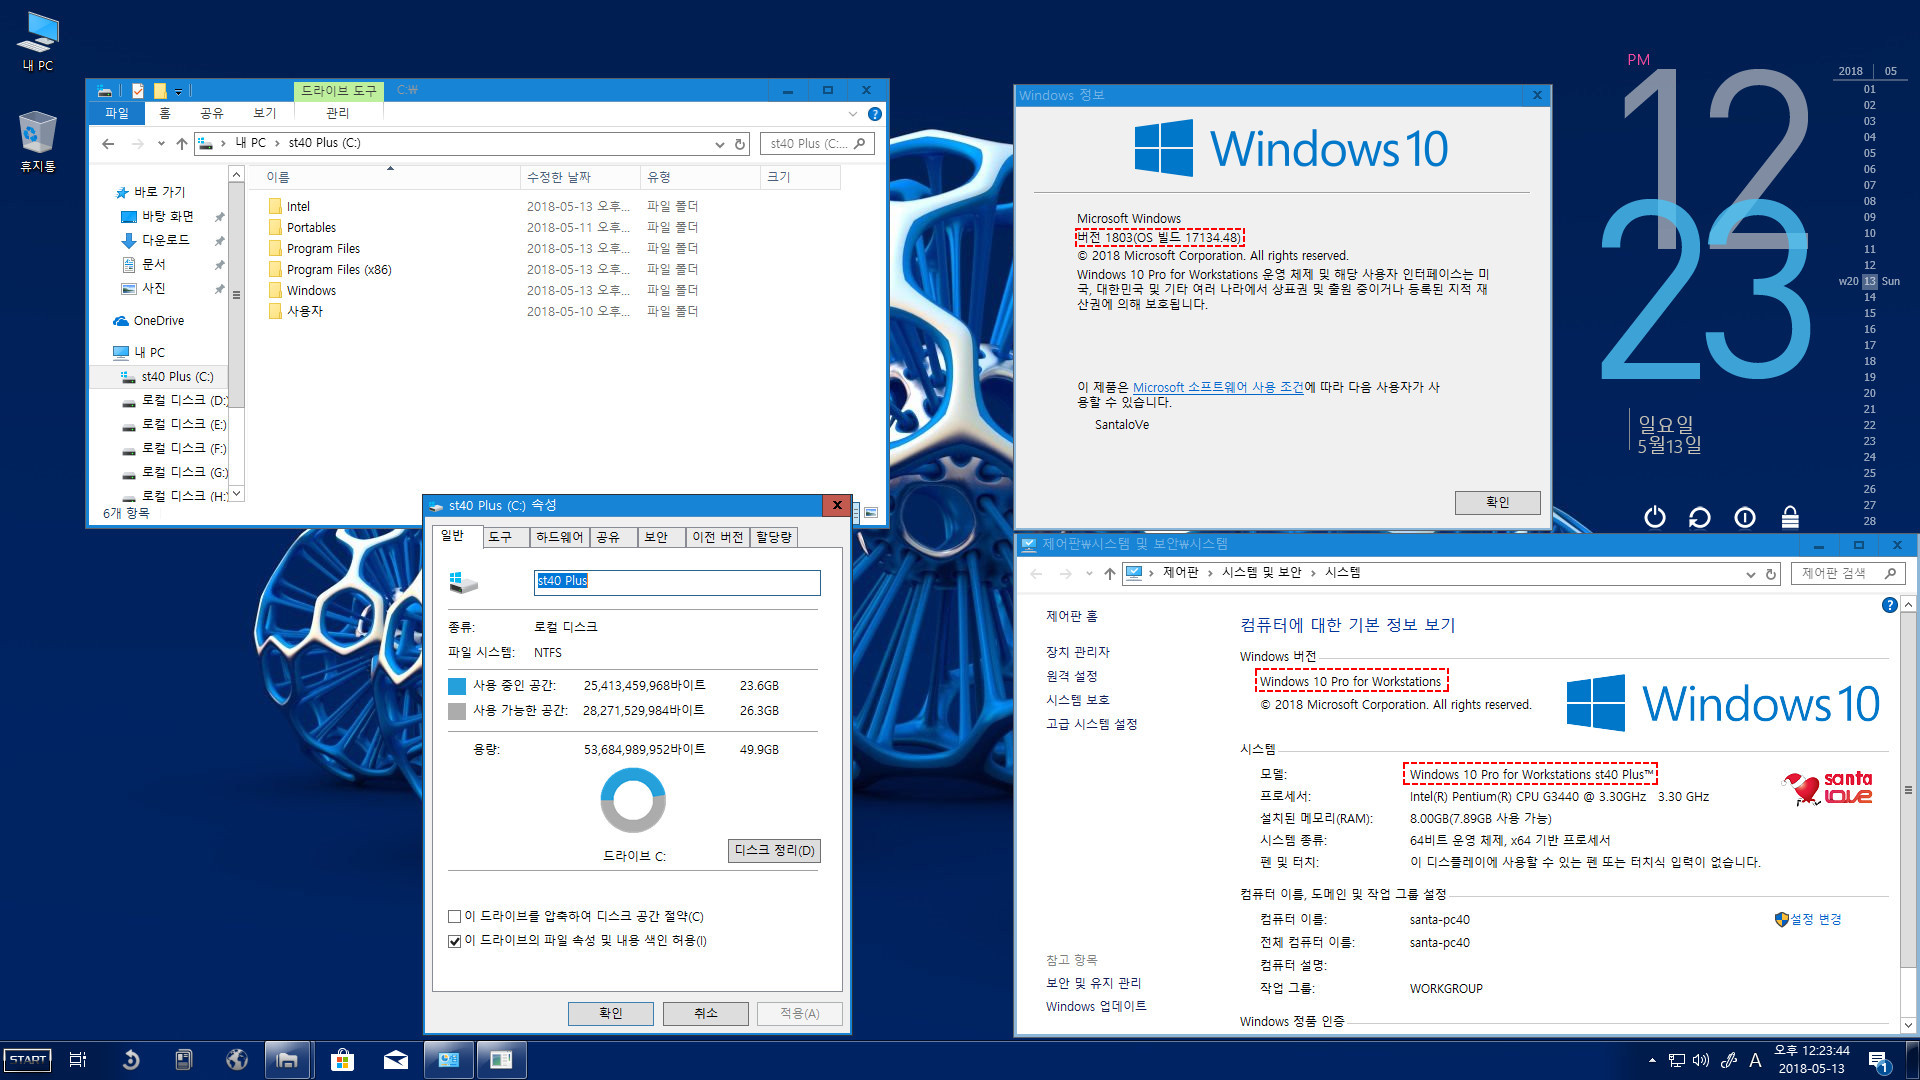Select the Portables folder
This screenshot has width=1920, height=1080.
coord(311,228)
